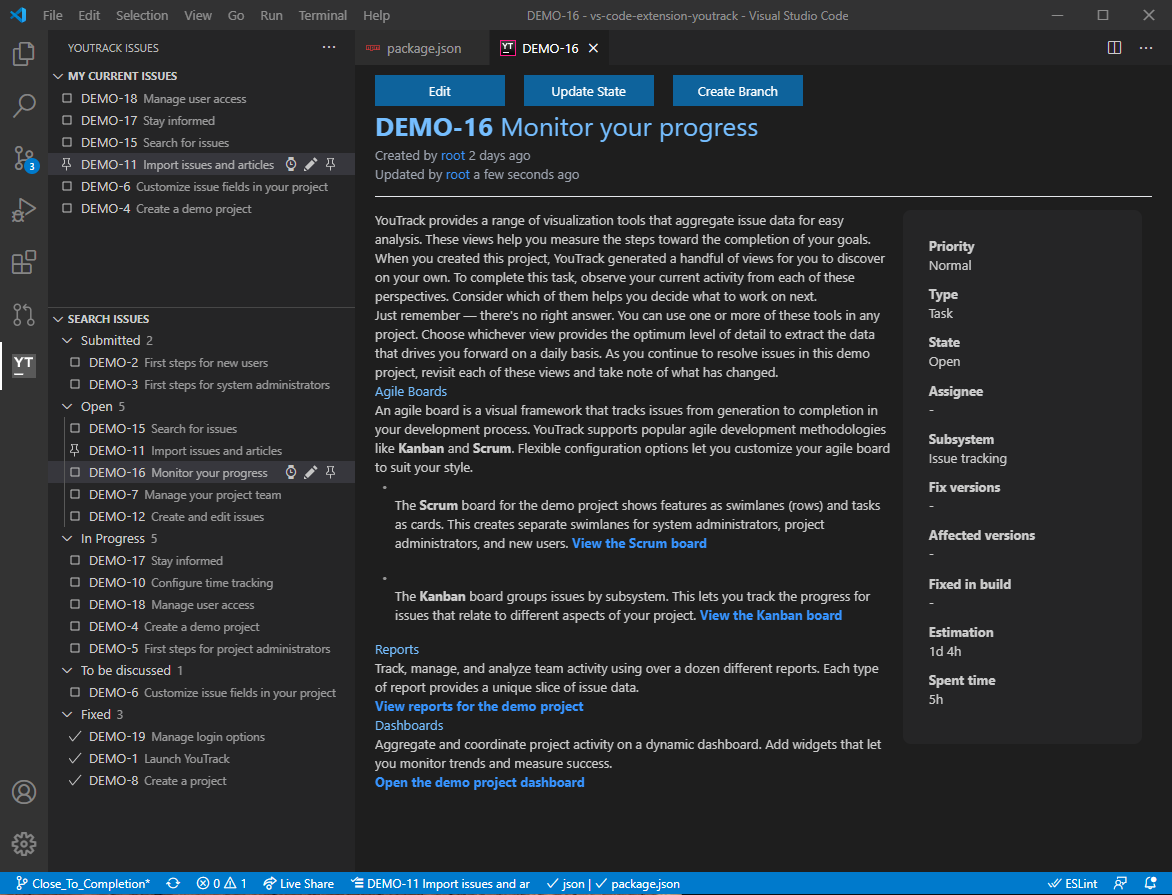Select DEMO-12 Create and edit issues
The image size is (1172, 895).
click(201, 517)
